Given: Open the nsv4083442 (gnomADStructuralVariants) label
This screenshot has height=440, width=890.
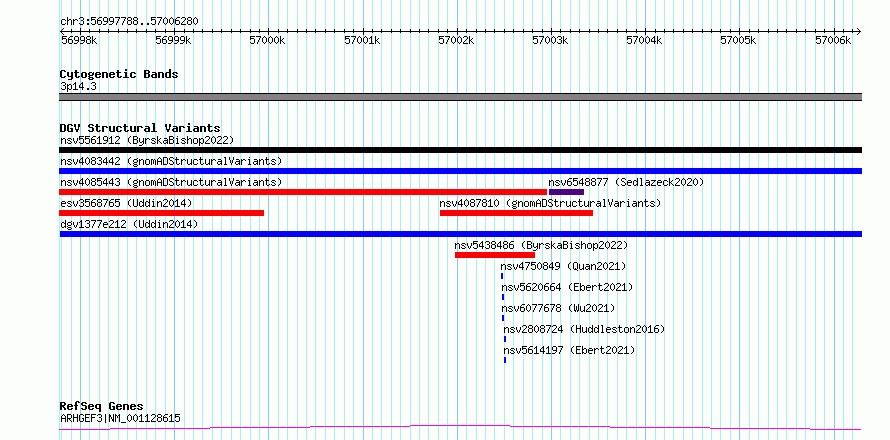Looking at the screenshot, I should pyautogui.click(x=171, y=161).
